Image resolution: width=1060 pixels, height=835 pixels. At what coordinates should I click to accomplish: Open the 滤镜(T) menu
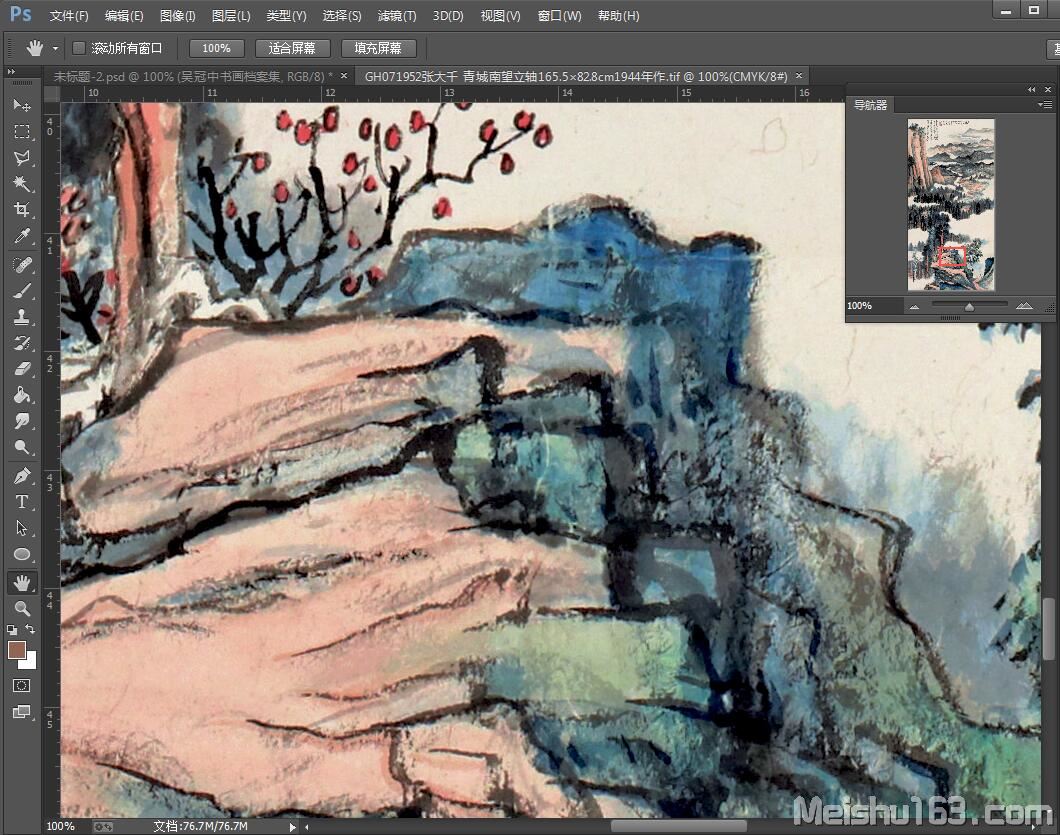tap(397, 16)
